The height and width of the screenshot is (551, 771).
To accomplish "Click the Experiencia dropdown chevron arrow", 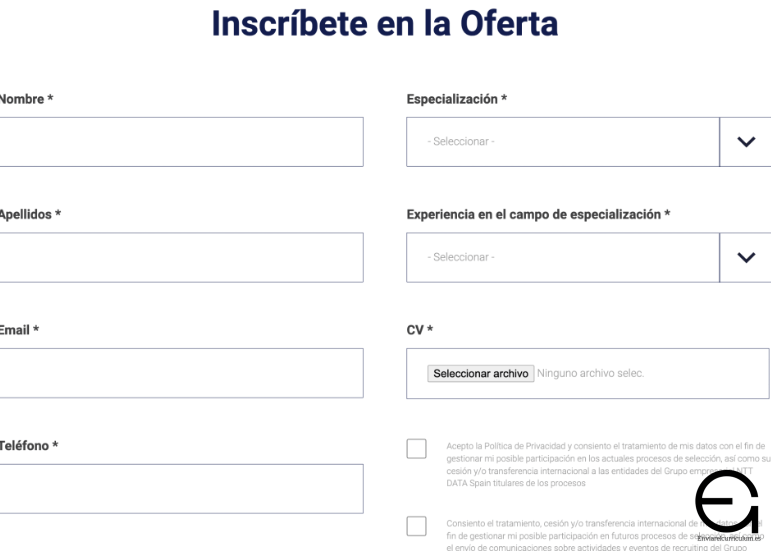I will pyautogui.click(x=745, y=258).
